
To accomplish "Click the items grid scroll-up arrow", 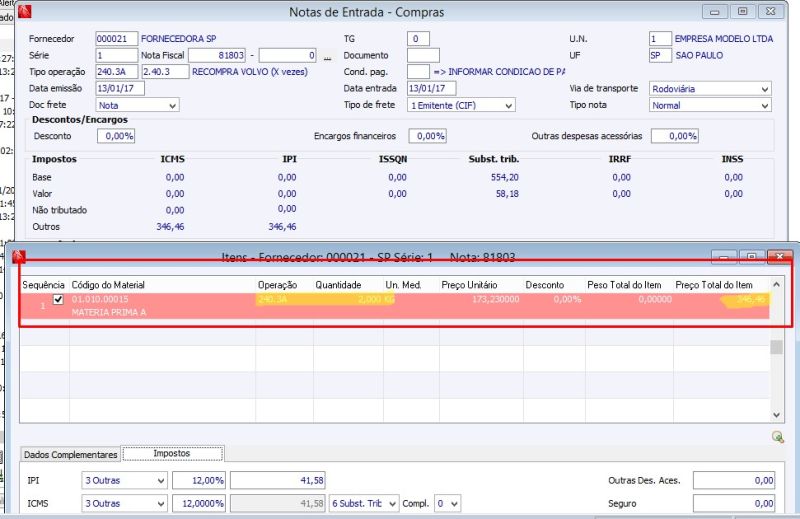I will 776,286.
